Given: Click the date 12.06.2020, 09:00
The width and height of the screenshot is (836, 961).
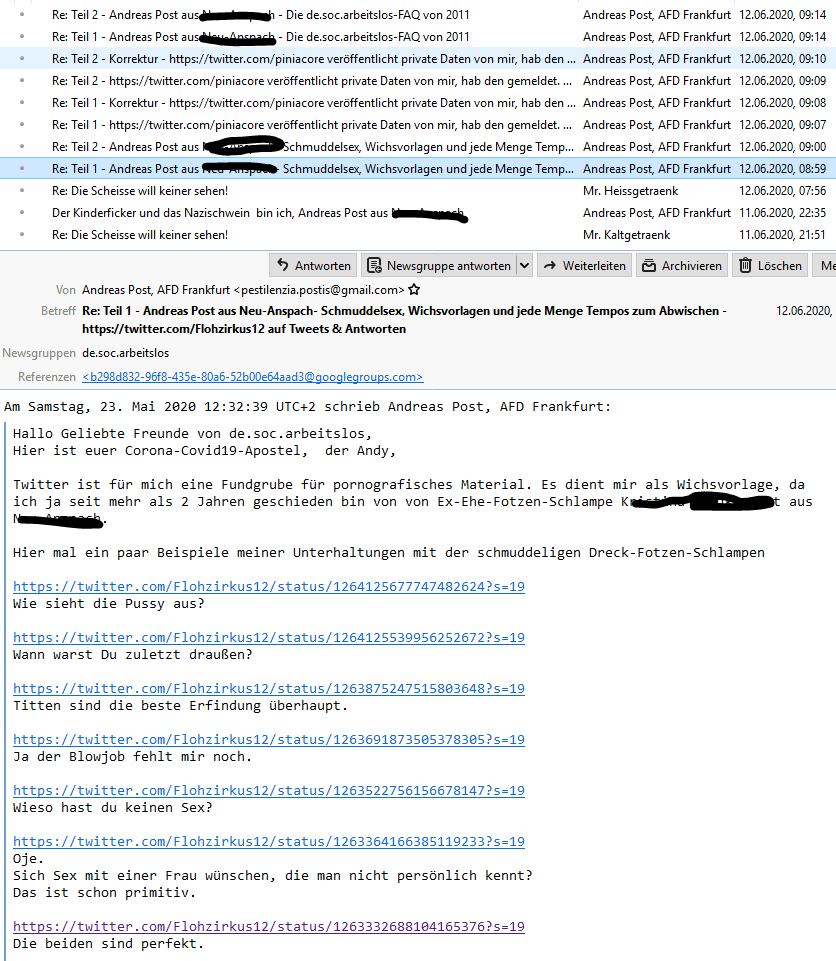Looking at the screenshot, I should pos(783,147).
